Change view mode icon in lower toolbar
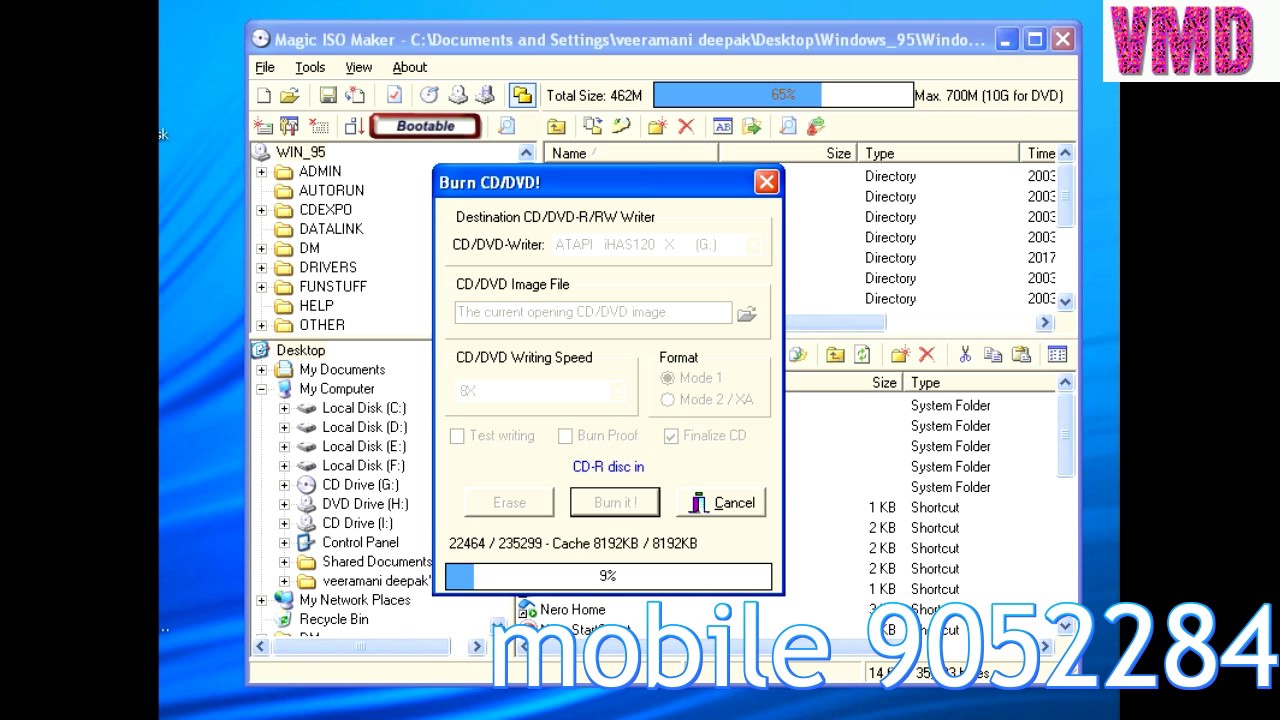Image resolution: width=1280 pixels, height=720 pixels. (1057, 355)
